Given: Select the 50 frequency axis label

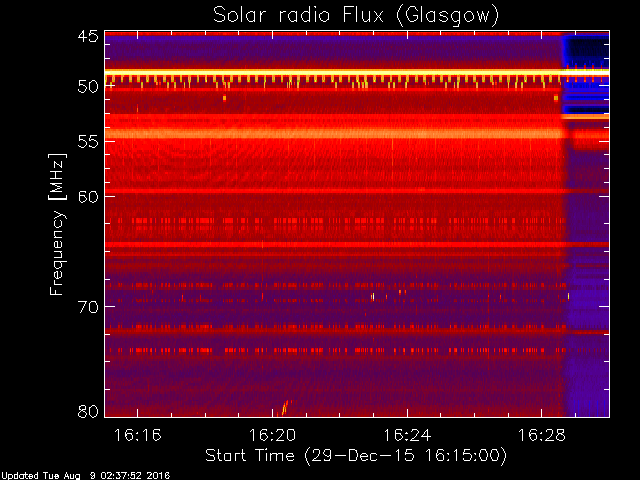Looking at the screenshot, I should pos(88,87).
